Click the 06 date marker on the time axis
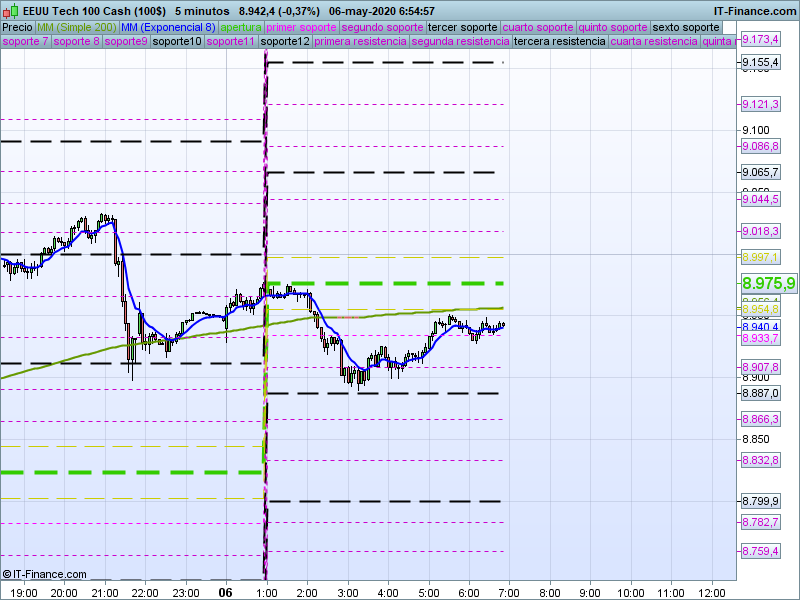Image resolution: width=800 pixels, height=600 pixels. [226, 592]
